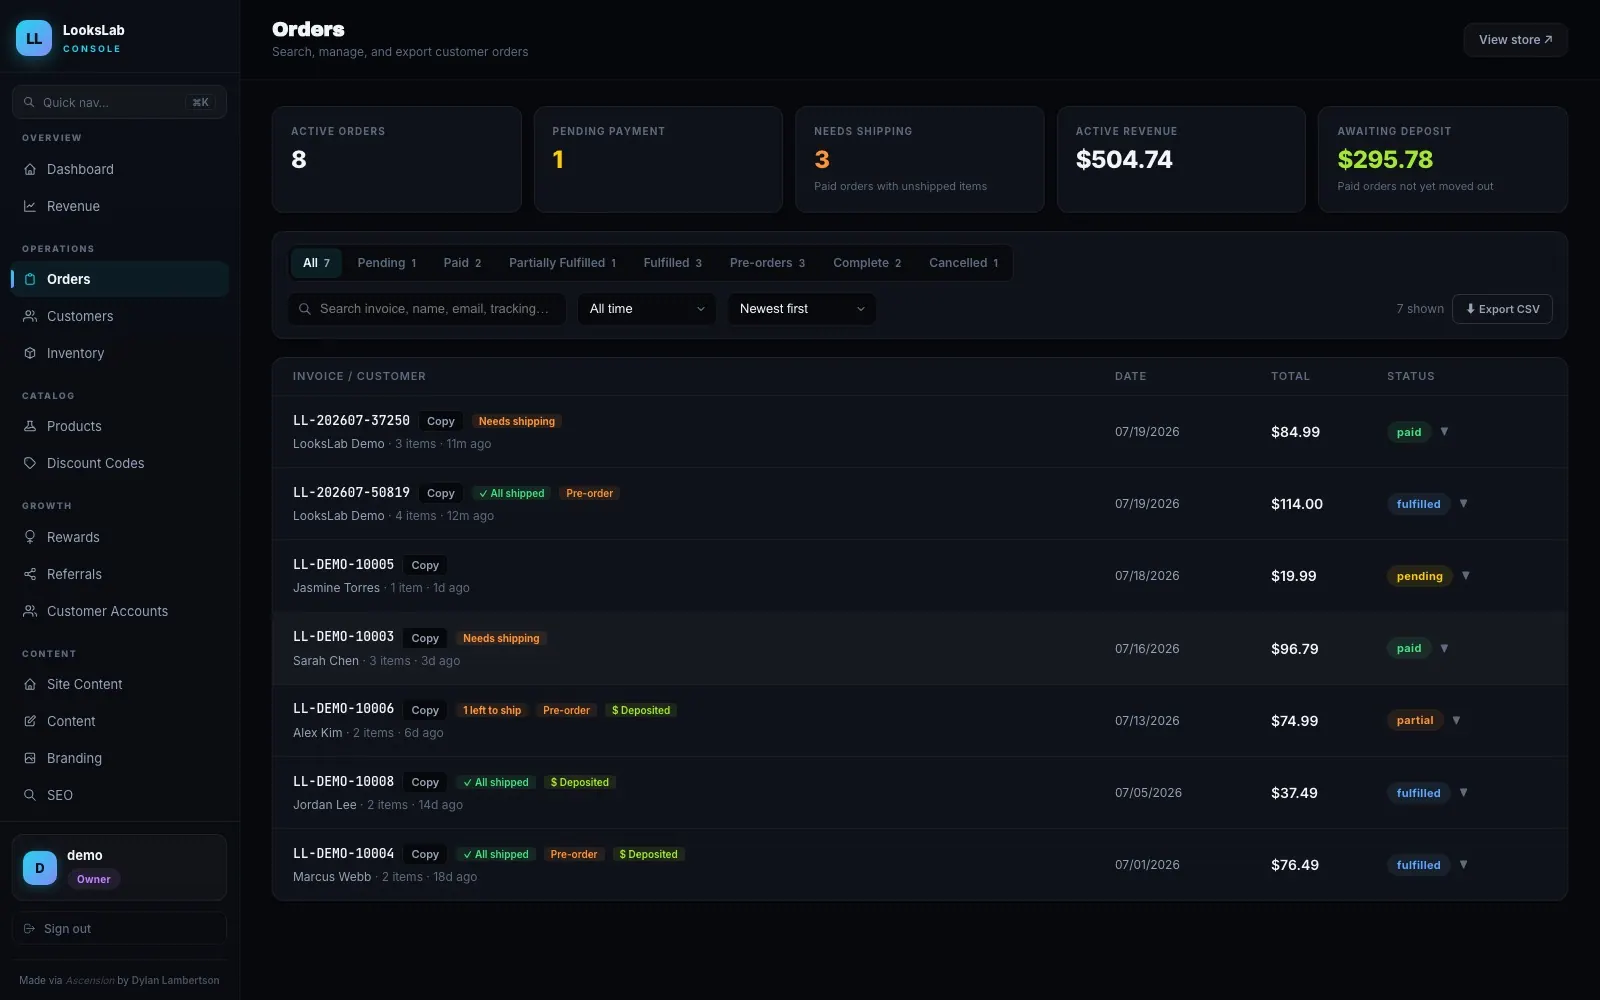Open Dashboard via its home icon
The image size is (1600, 1000).
pos(30,169)
